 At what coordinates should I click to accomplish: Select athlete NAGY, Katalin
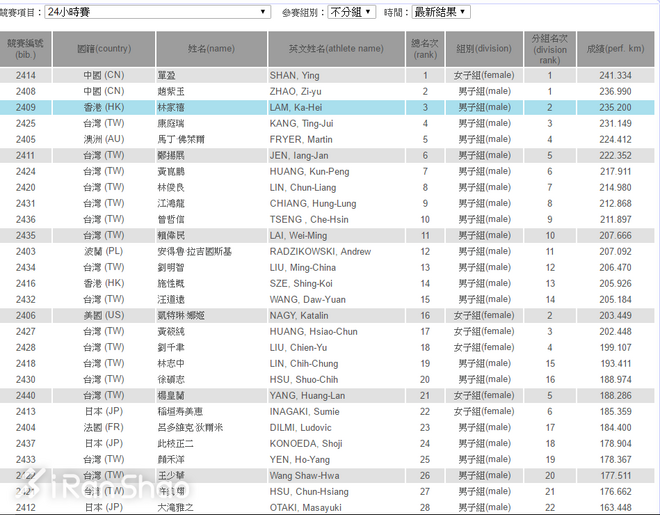point(299,315)
